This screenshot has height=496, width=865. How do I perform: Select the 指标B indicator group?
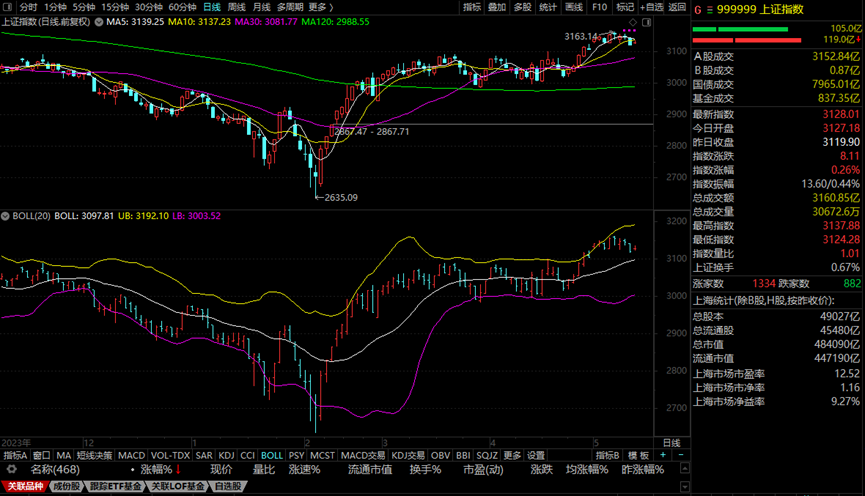tap(607, 455)
